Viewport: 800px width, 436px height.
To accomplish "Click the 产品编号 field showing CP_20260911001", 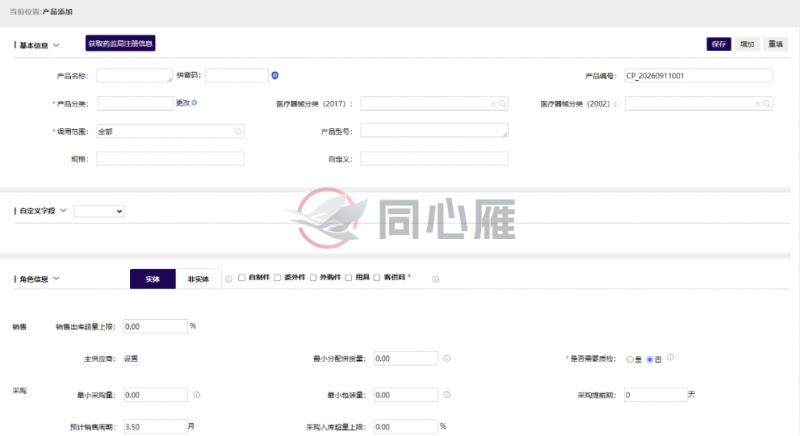I will coord(698,75).
